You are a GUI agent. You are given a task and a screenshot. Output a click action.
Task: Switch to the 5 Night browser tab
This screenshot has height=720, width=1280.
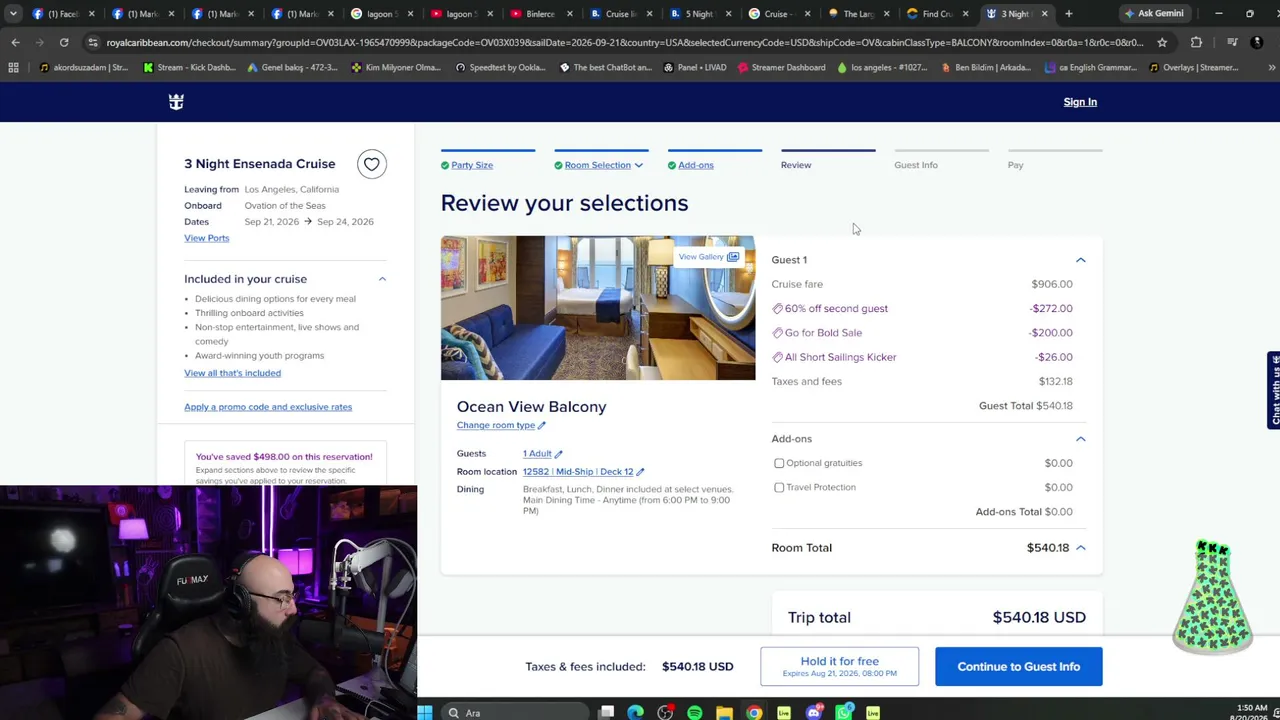(700, 13)
